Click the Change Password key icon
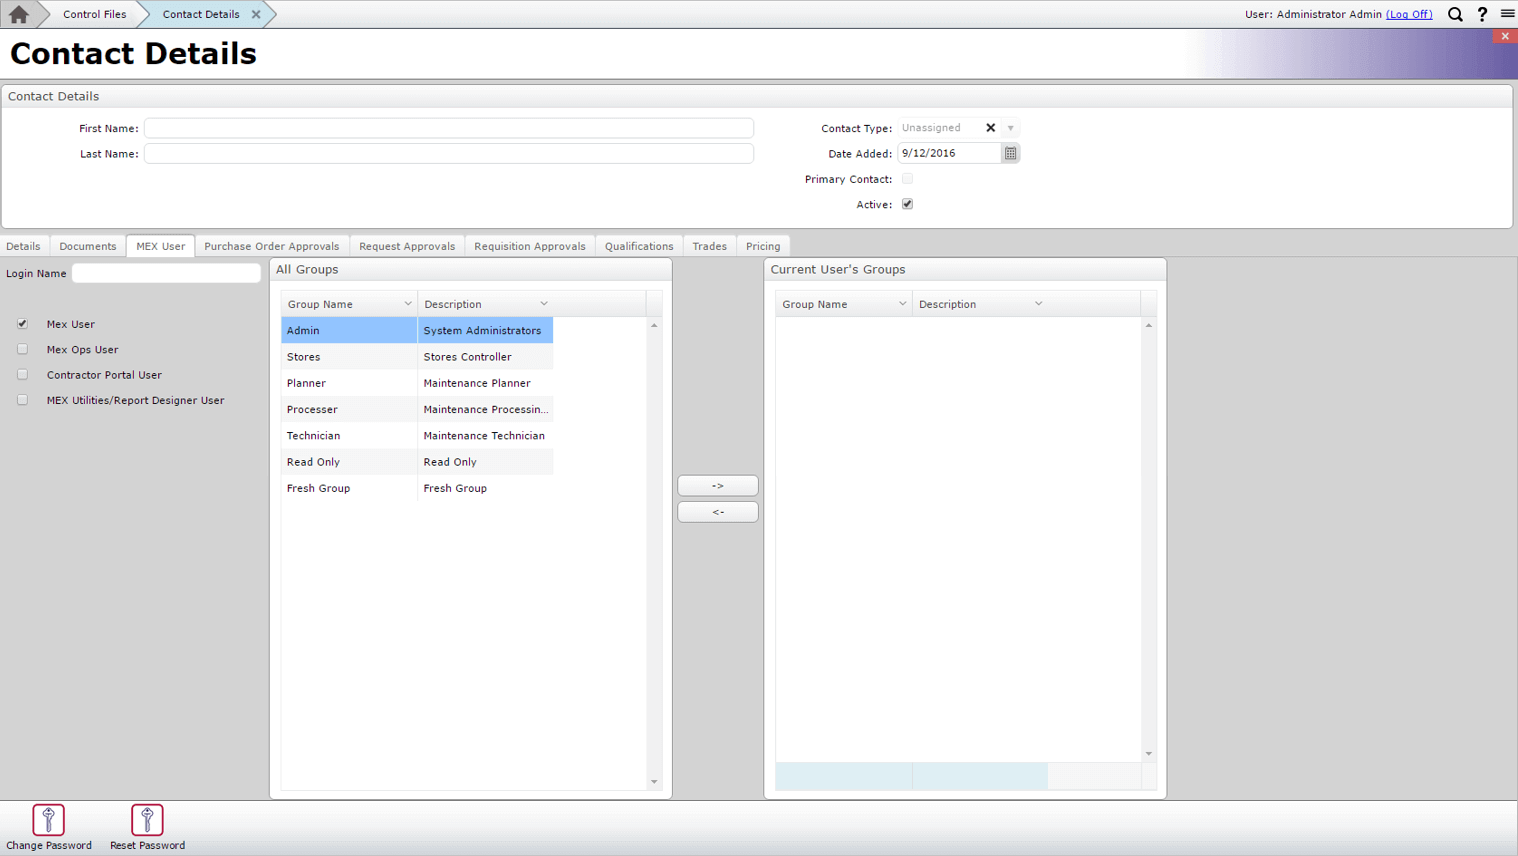 48,820
